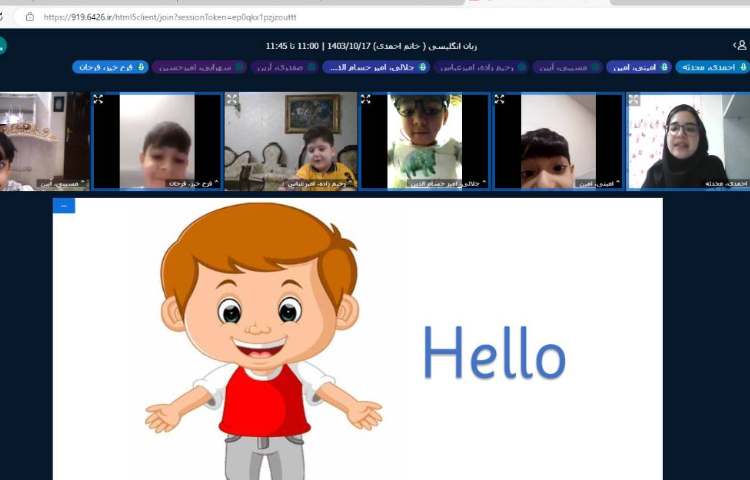This screenshot has width=750, height=480.
Task: Expand the رحیم زاده امیرعباس webcam name menu
Action: click(x=320, y=184)
